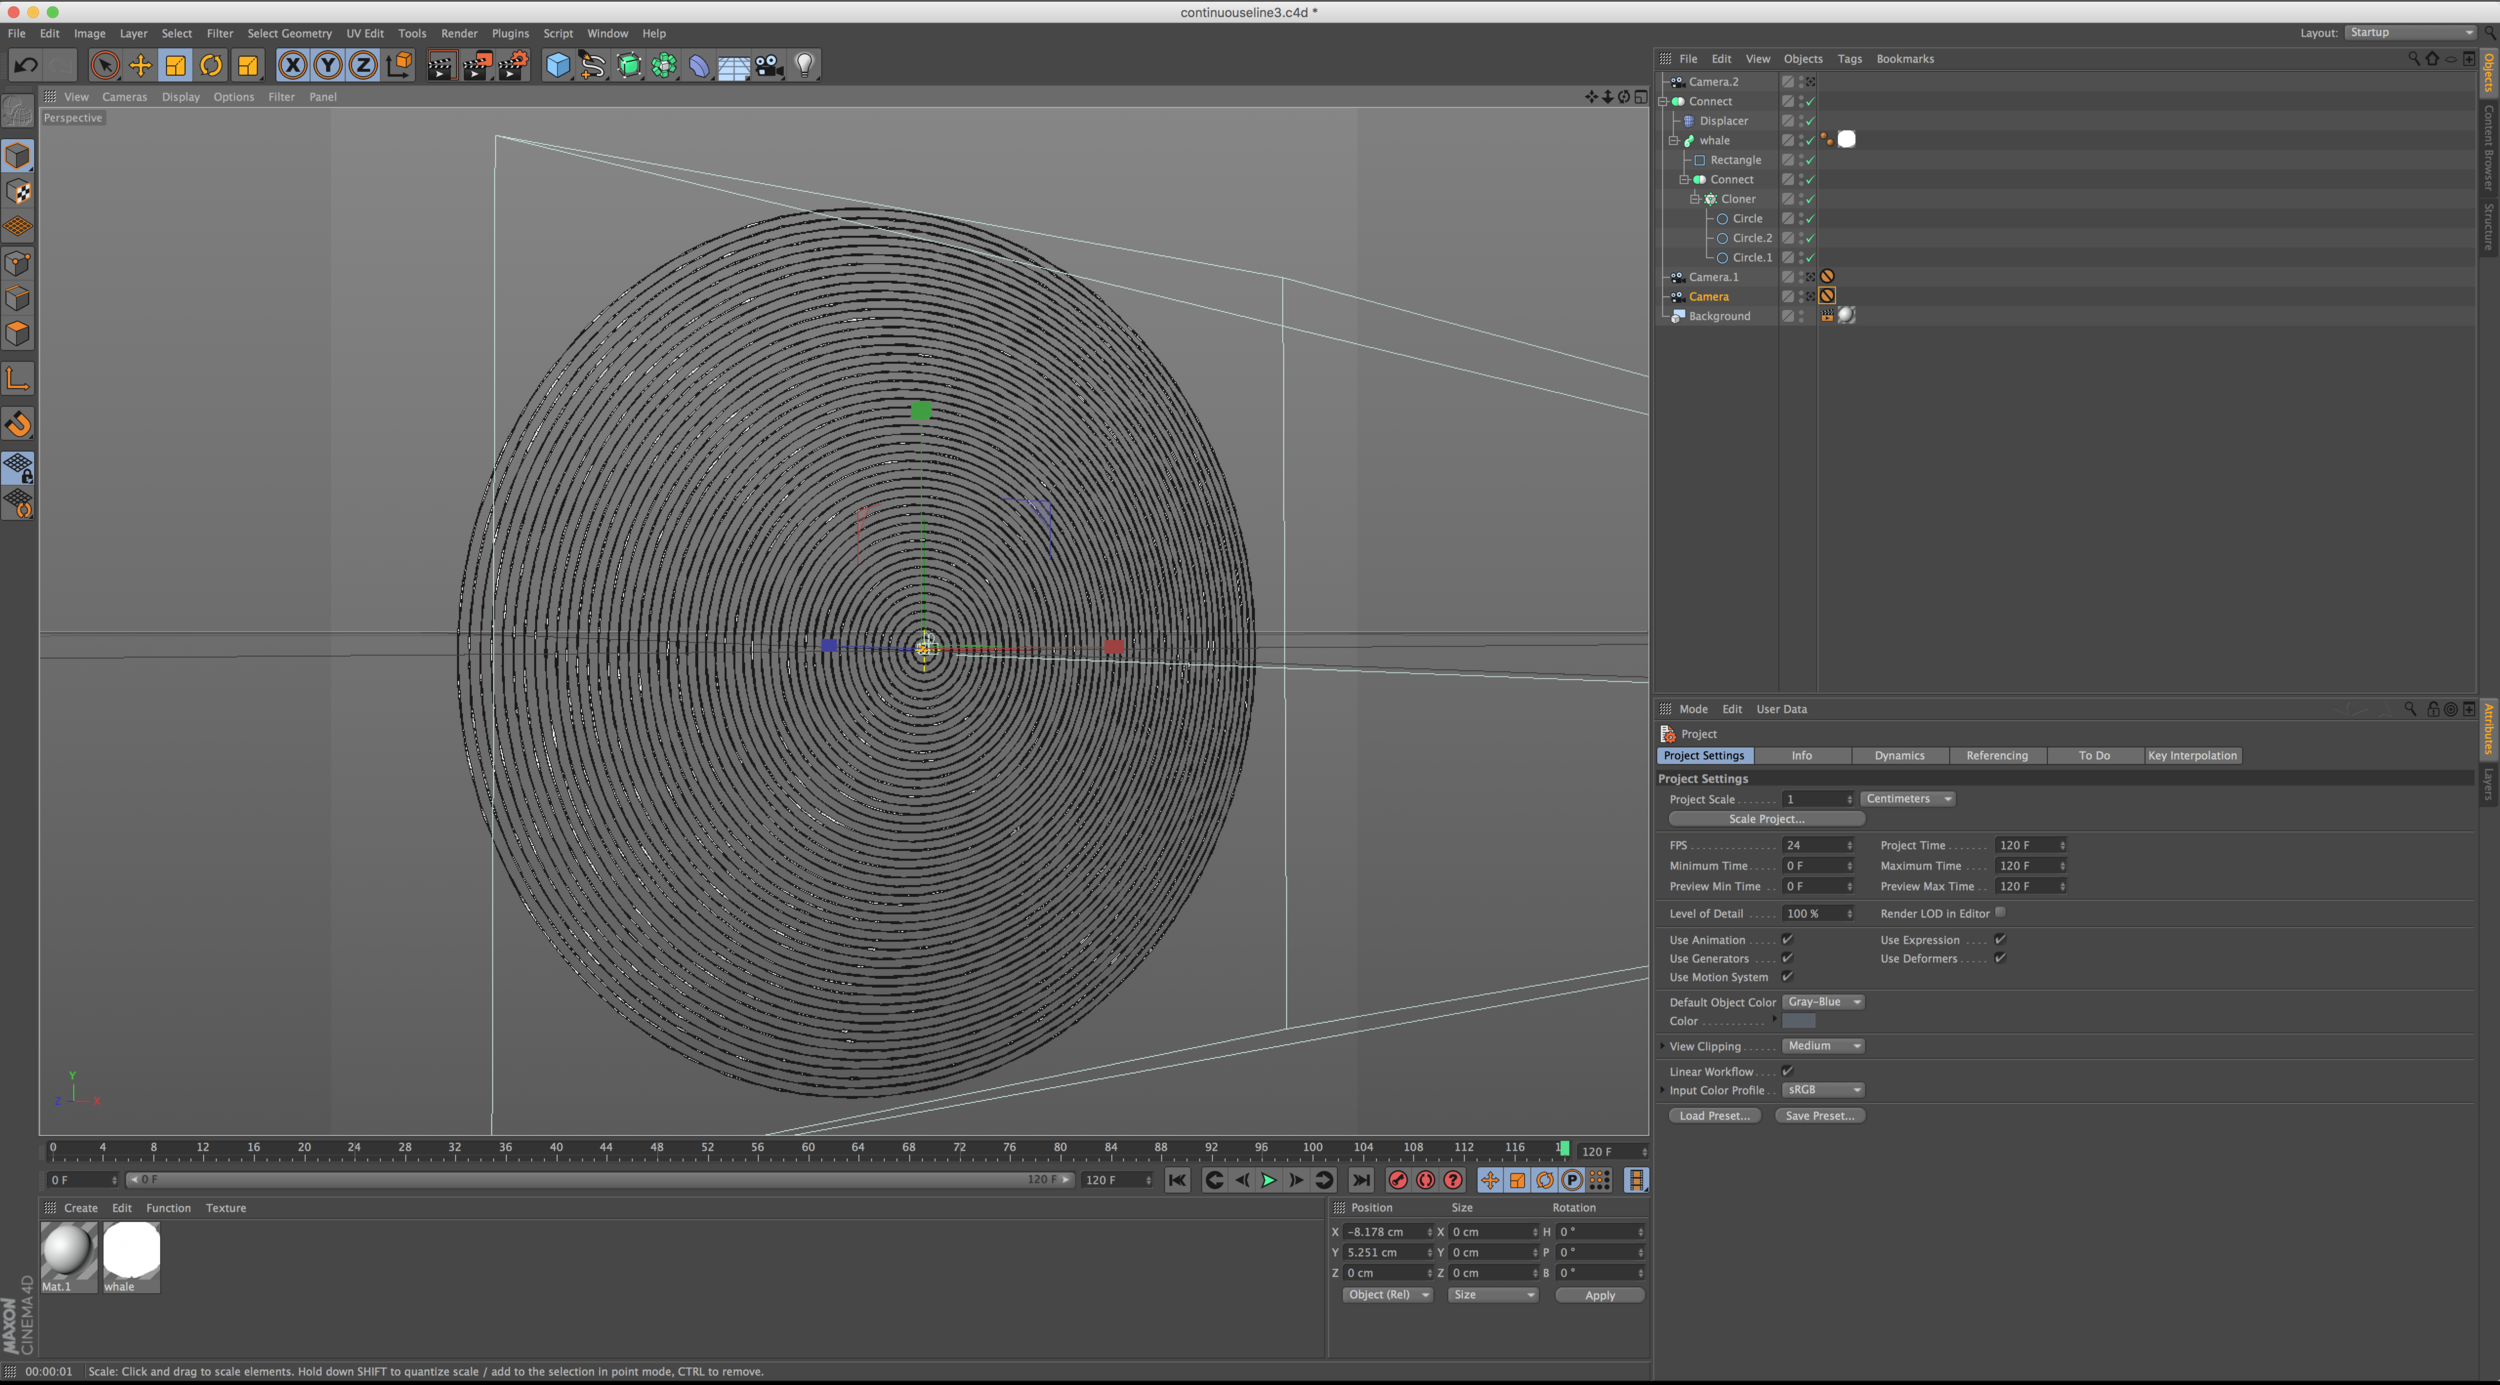2500x1385 pixels.
Task: Toggle the Y axis lock
Action: tap(327, 66)
